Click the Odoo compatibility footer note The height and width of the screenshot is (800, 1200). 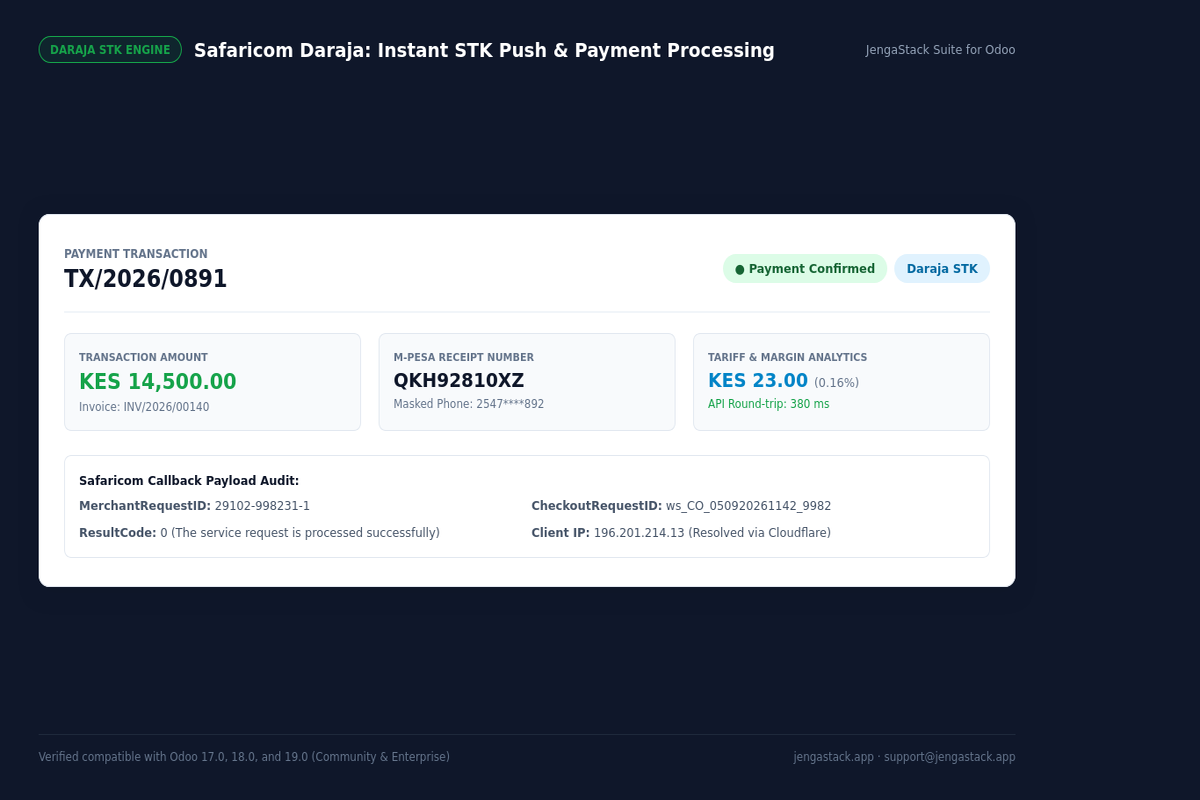click(x=244, y=757)
